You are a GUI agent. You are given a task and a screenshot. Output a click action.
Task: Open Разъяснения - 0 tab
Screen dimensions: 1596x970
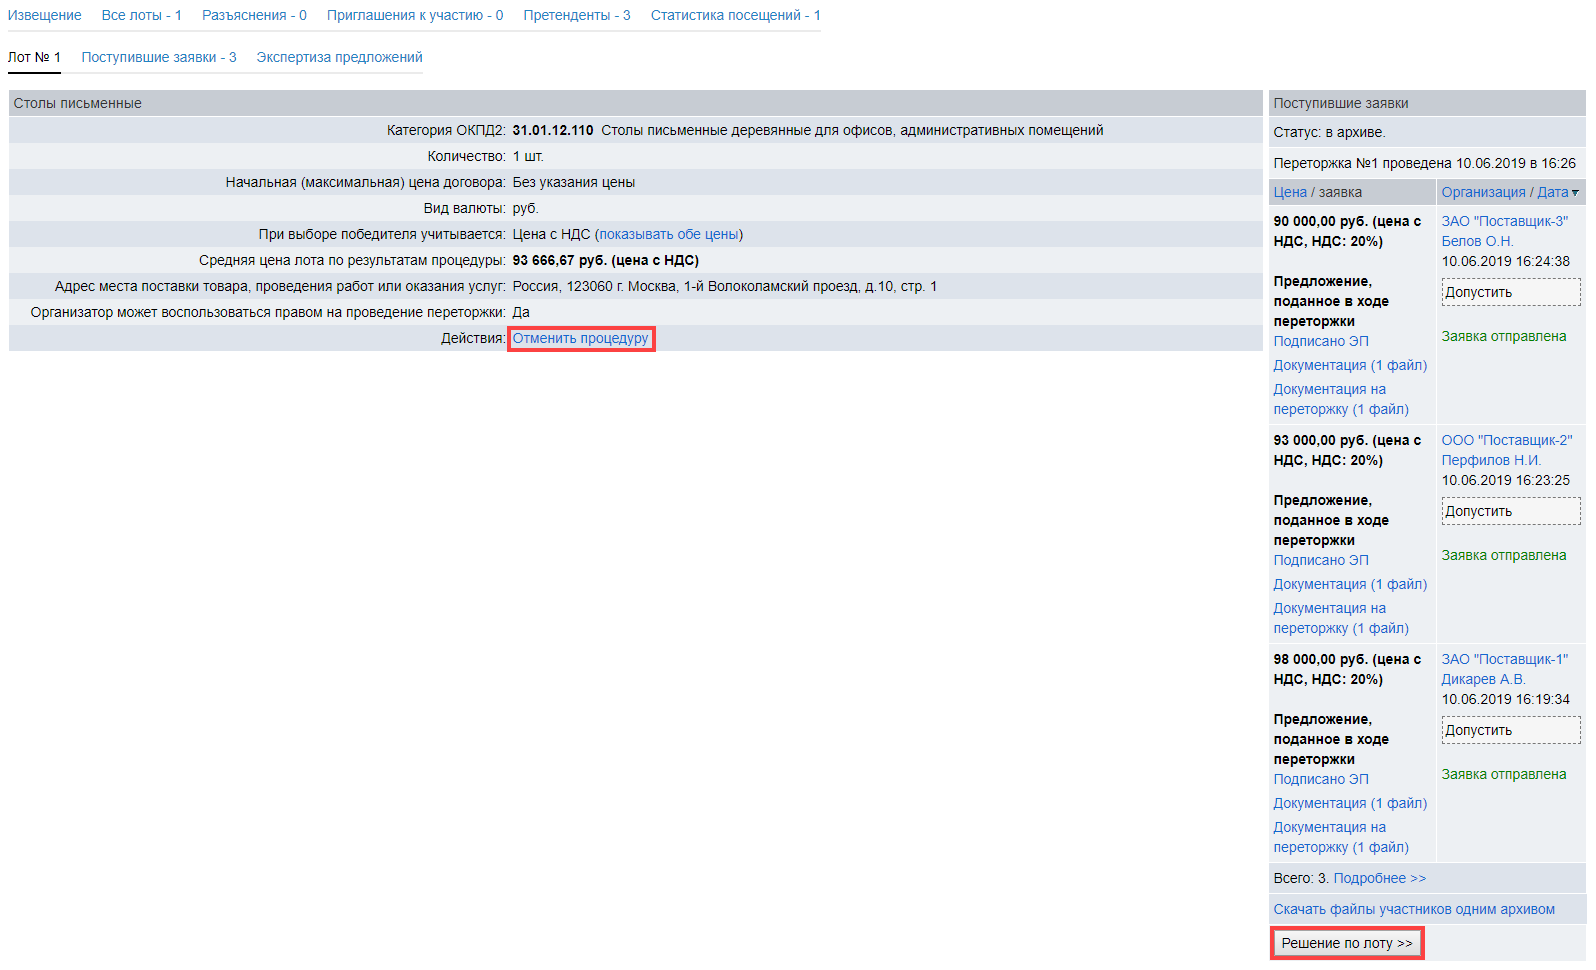pyautogui.click(x=254, y=15)
